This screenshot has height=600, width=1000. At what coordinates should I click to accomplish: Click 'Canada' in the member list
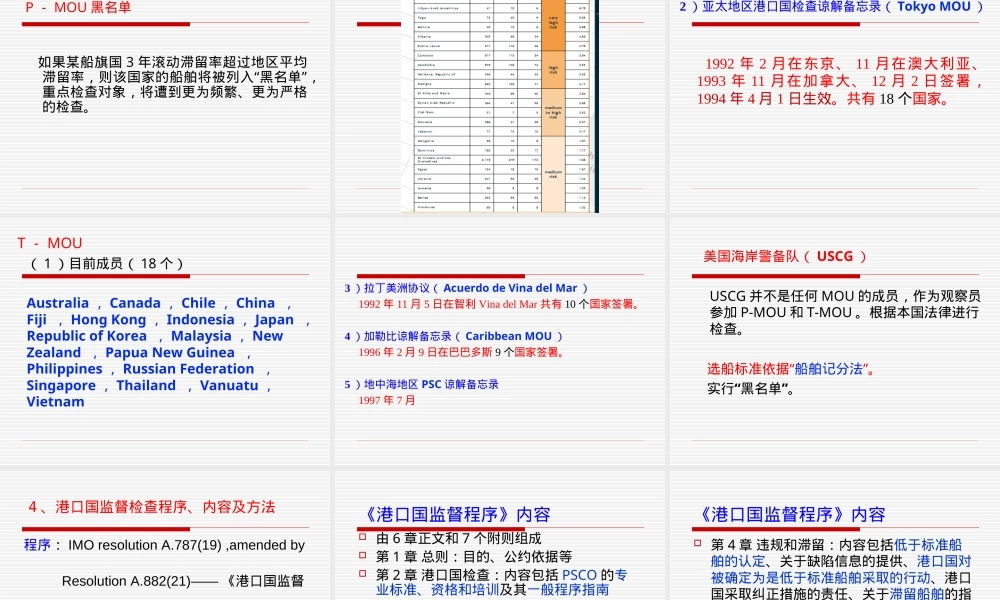click(x=135, y=303)
